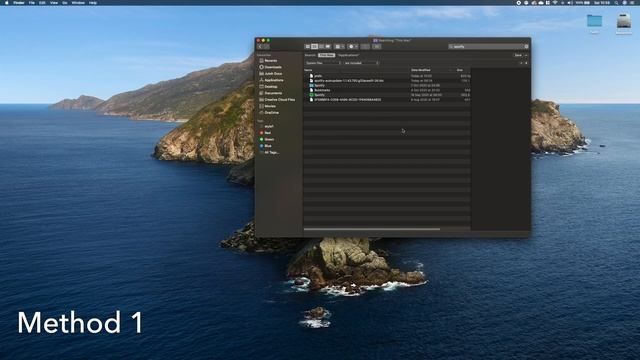Click the Edit Tags toolbar button
Image resolution: width=640 pixels, height=360 pixels.
click(x=377, y=47)
